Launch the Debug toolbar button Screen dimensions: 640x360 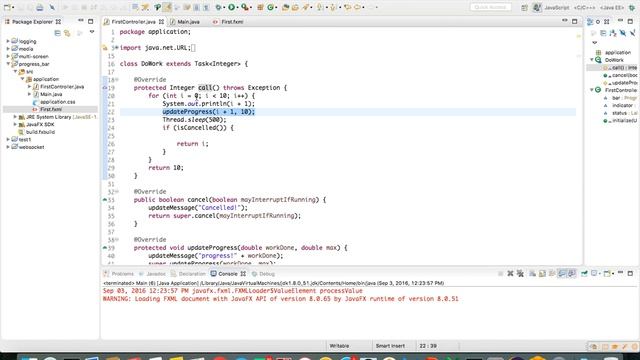[x=219, y=7]
